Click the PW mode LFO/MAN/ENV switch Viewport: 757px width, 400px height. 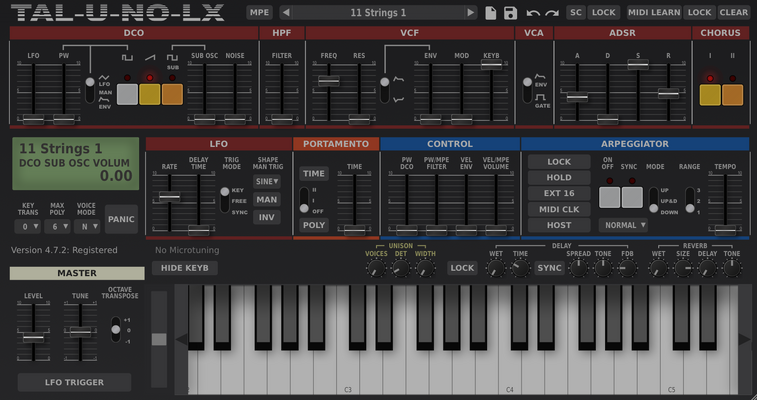point(90,90)
